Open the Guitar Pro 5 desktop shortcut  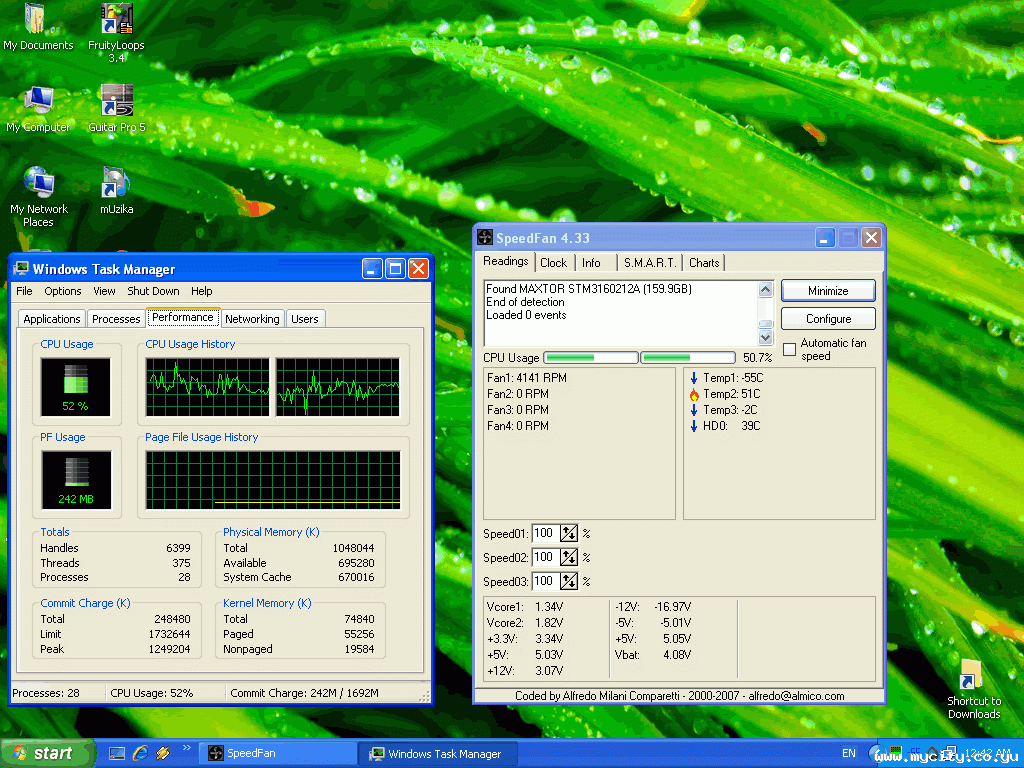116,102
